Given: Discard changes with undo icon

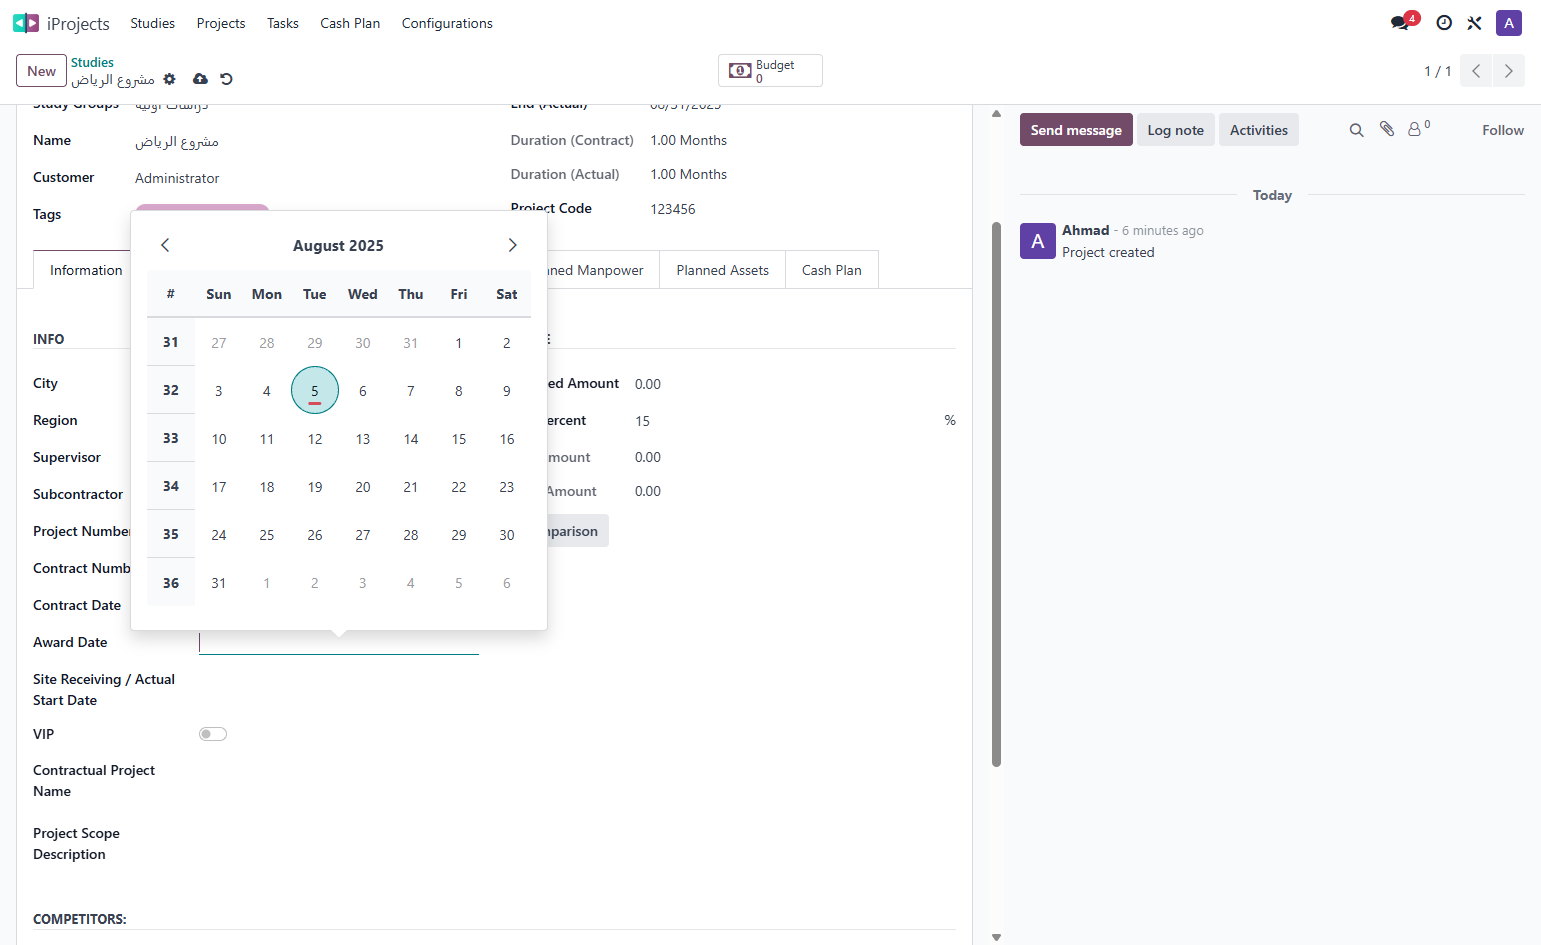Looking at the screenshot, I should pos(226,79).
